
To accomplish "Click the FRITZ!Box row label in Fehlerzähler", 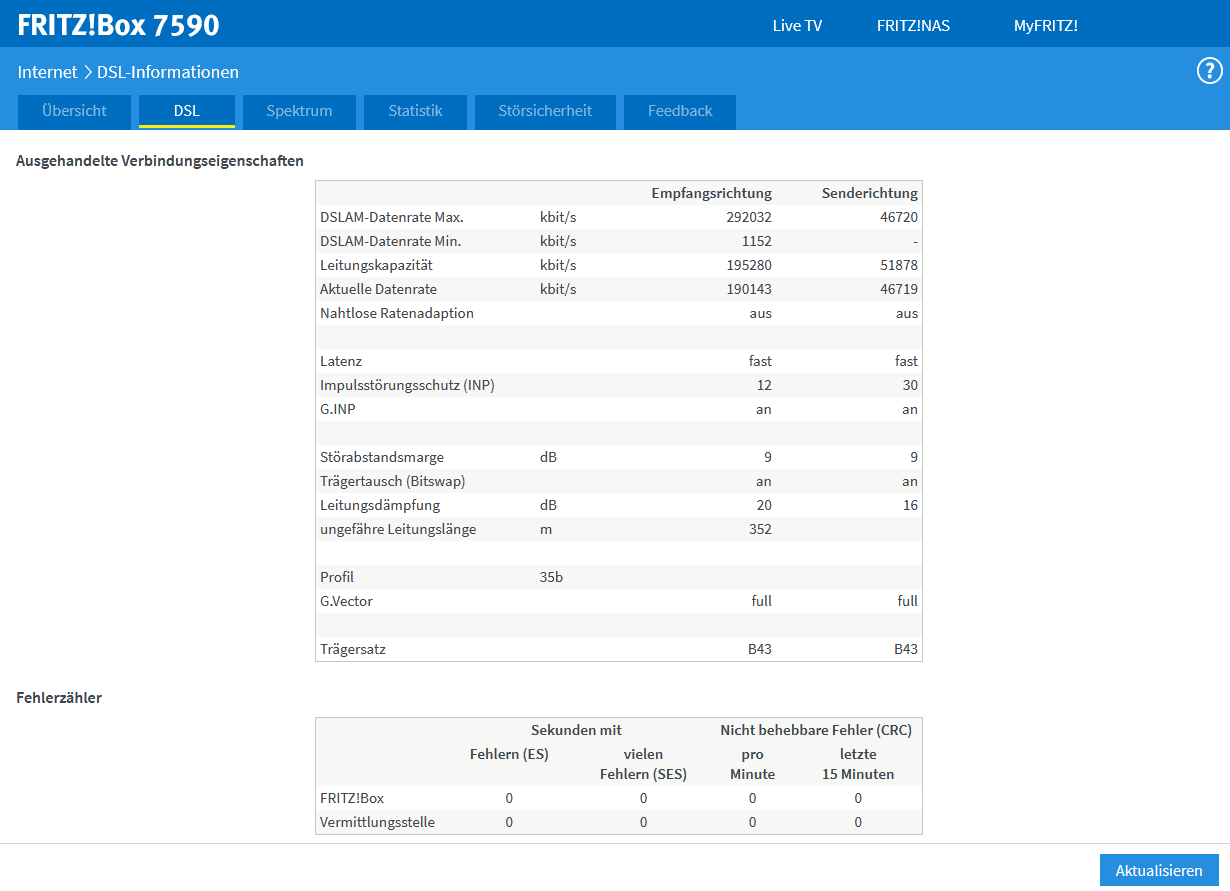I will point(352,798).
